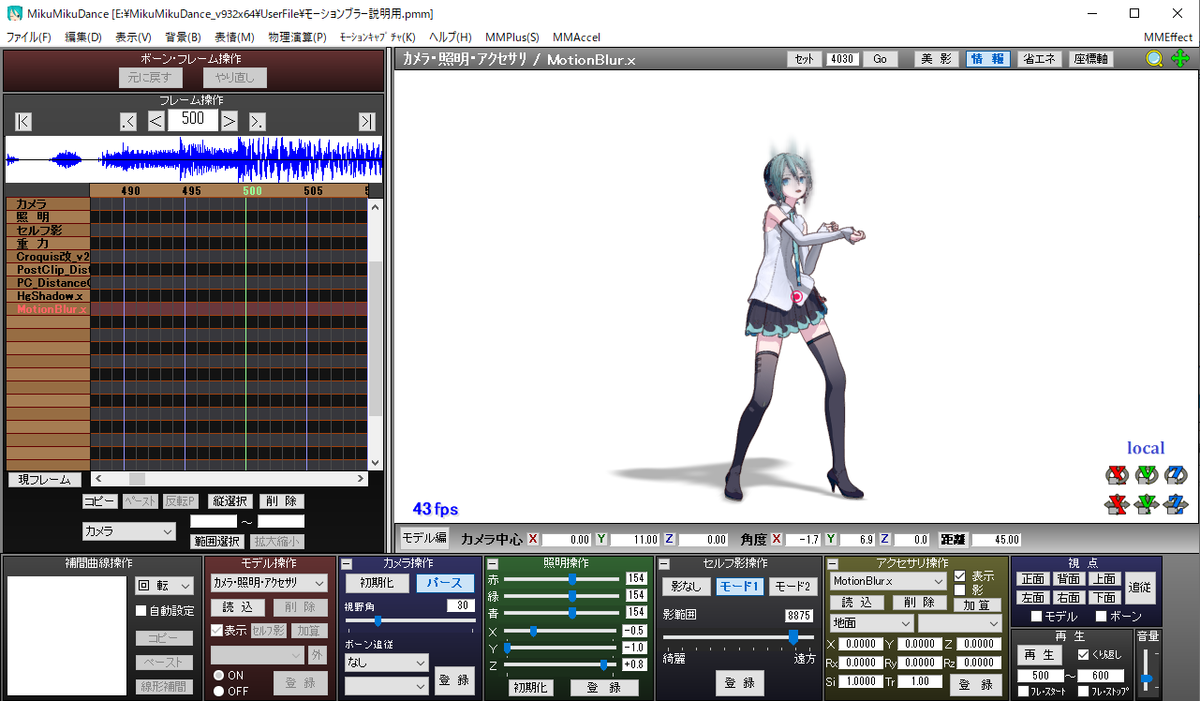The height and width of the screenshot is (701, 1200).
Task: Click the green Y-axis move icon
Action: click(1146, 503)
